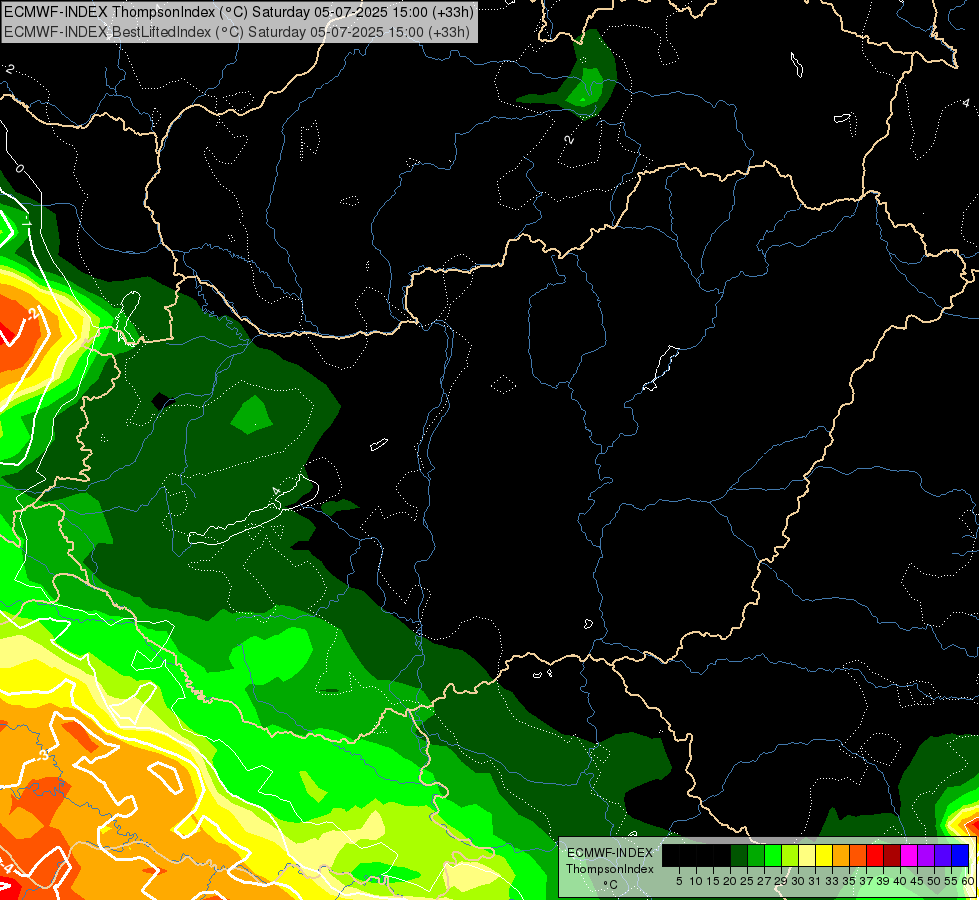The width and height of the screenshot is (979, 900).
Task: Click legend tick value 37
Action: [866, 881]
